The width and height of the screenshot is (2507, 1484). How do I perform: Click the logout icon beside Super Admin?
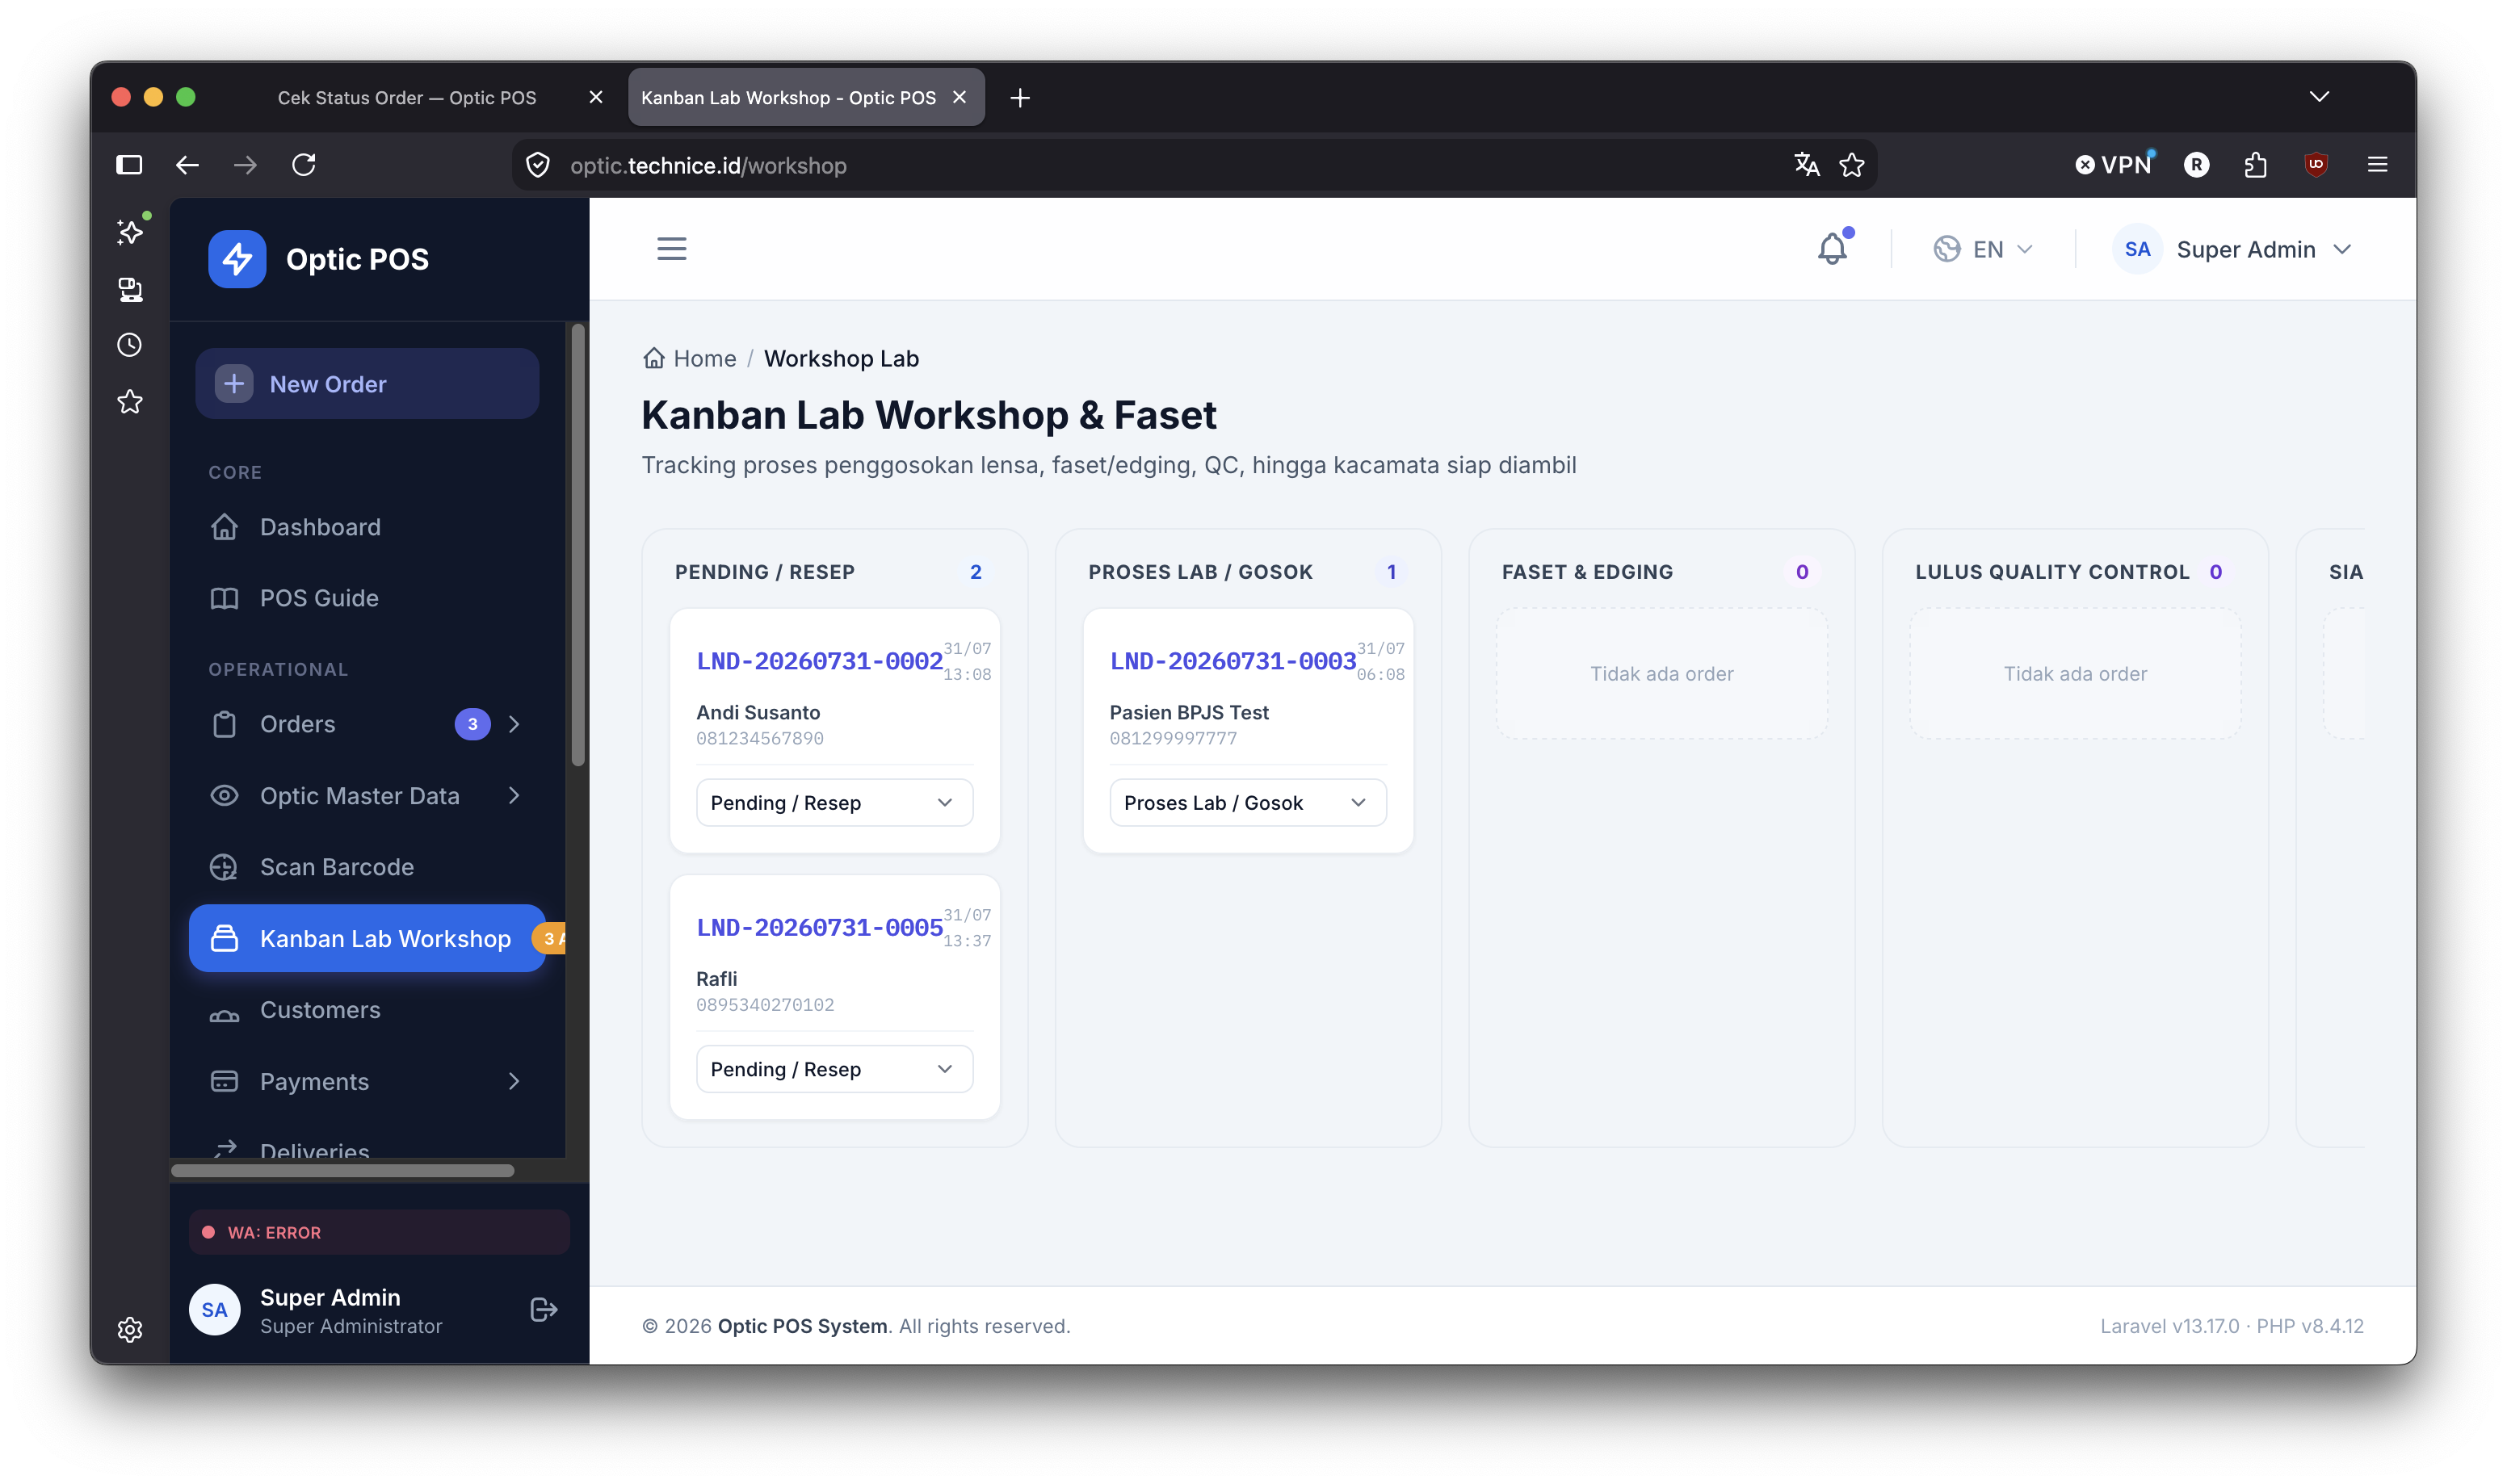(543, 1310)
